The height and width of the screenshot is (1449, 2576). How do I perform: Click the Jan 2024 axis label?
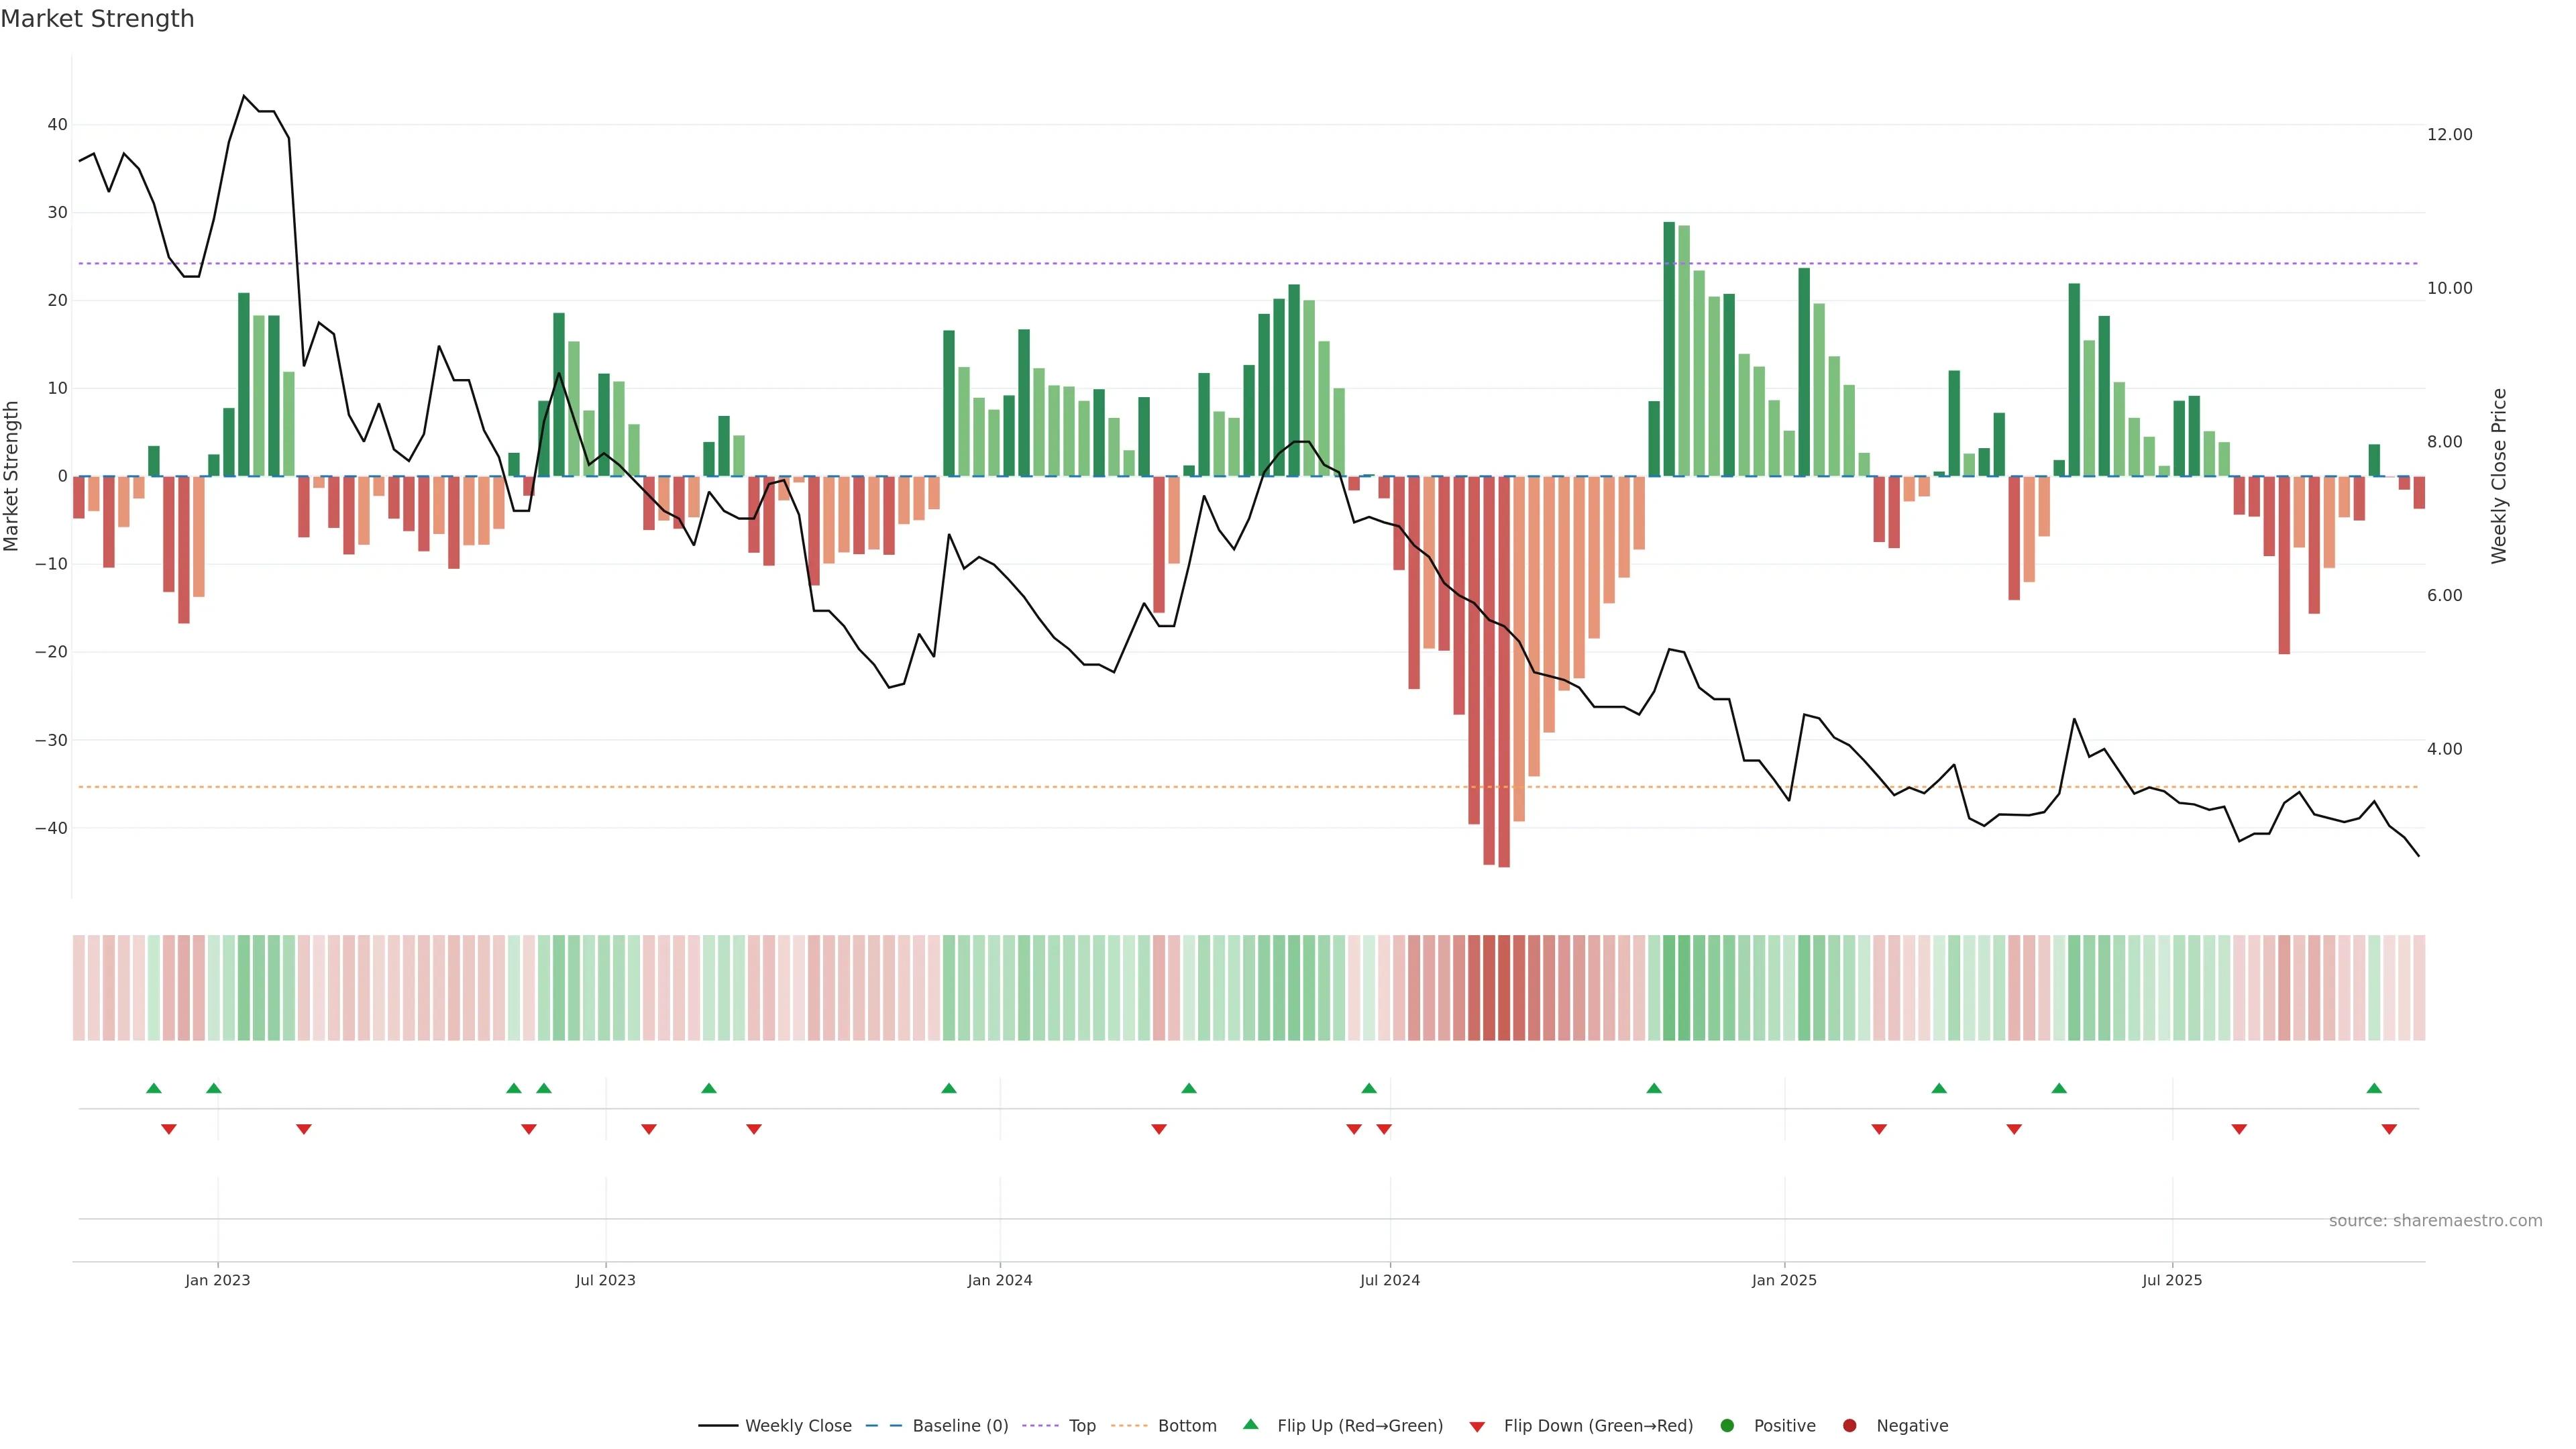pyautogui.click(x=999, y=1280)
